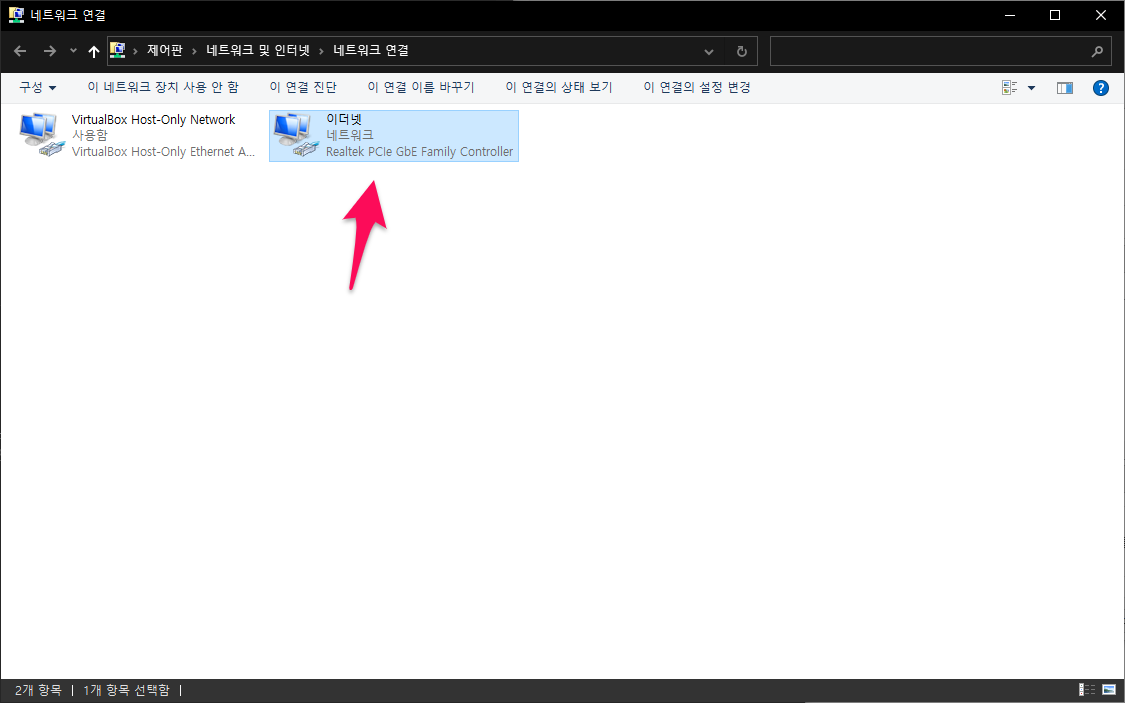Open address bar history dropdown
Image resolution: width=1125 pixels, height=703 pixels.
tap(709, 52)
